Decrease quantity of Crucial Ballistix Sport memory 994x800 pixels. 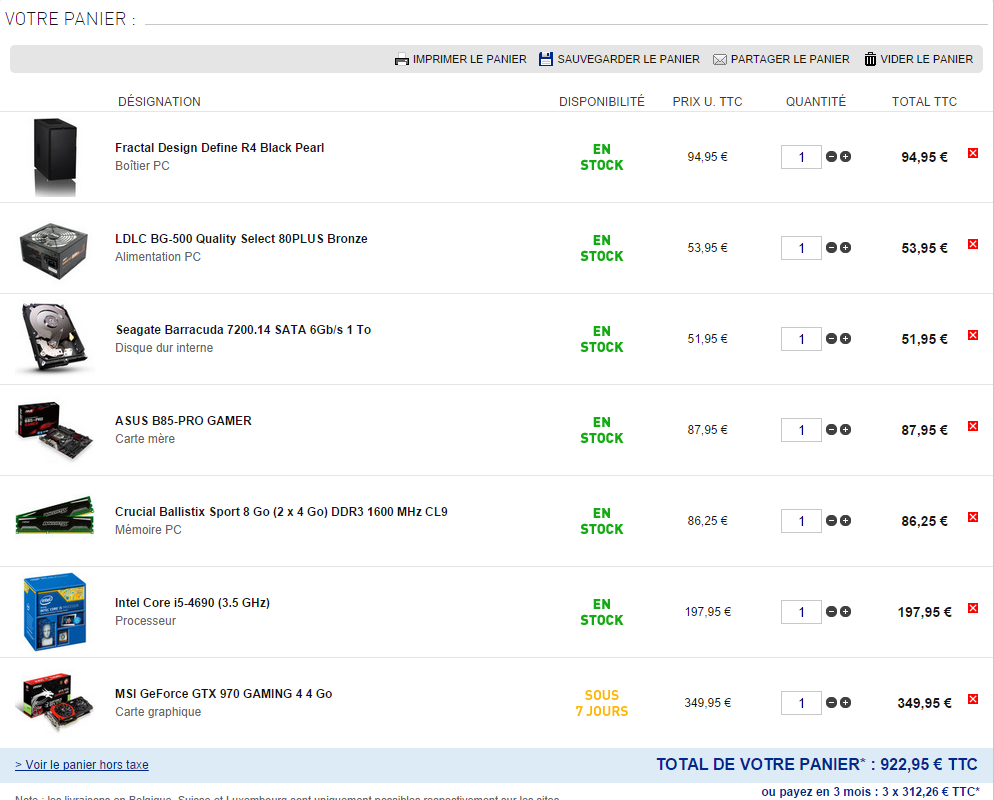click(x=832, y=520)
